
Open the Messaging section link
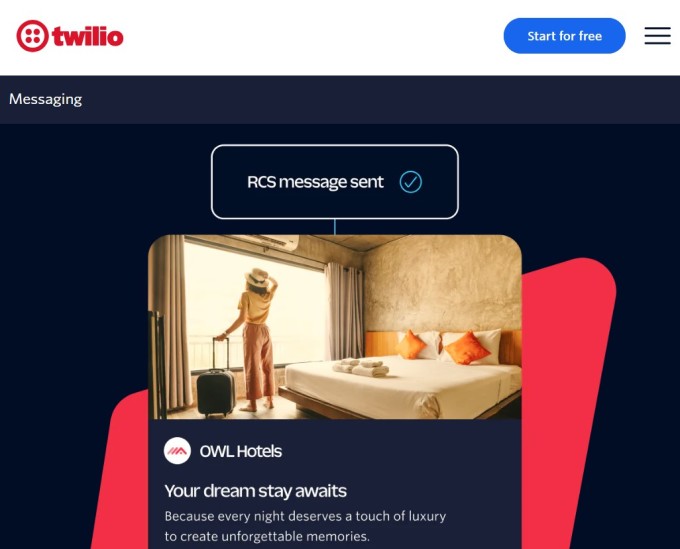(x=46, y=99)
